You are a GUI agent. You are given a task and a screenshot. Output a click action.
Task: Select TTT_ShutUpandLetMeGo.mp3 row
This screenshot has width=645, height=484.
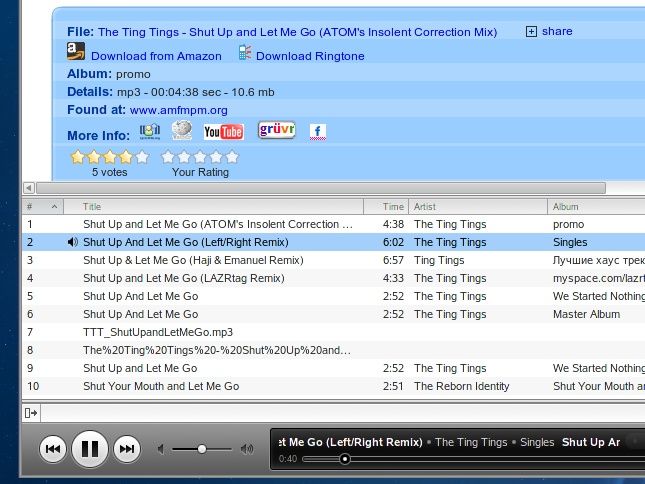tap(334, 332)
